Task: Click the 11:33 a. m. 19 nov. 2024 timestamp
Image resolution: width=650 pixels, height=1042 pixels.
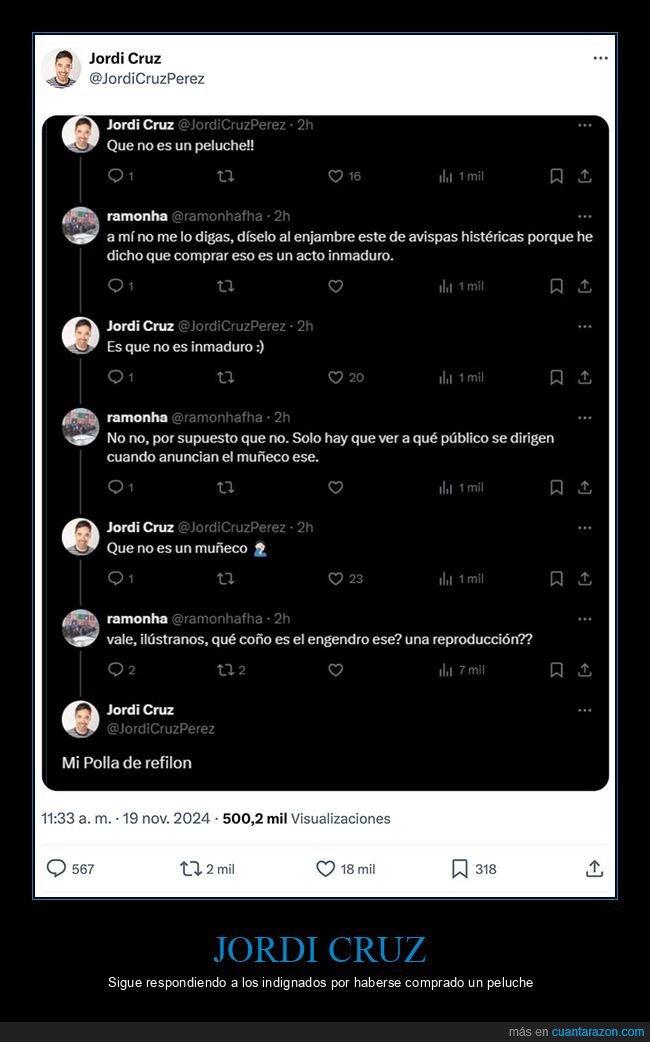Action: pyautogui.click(x=125, y=818)
